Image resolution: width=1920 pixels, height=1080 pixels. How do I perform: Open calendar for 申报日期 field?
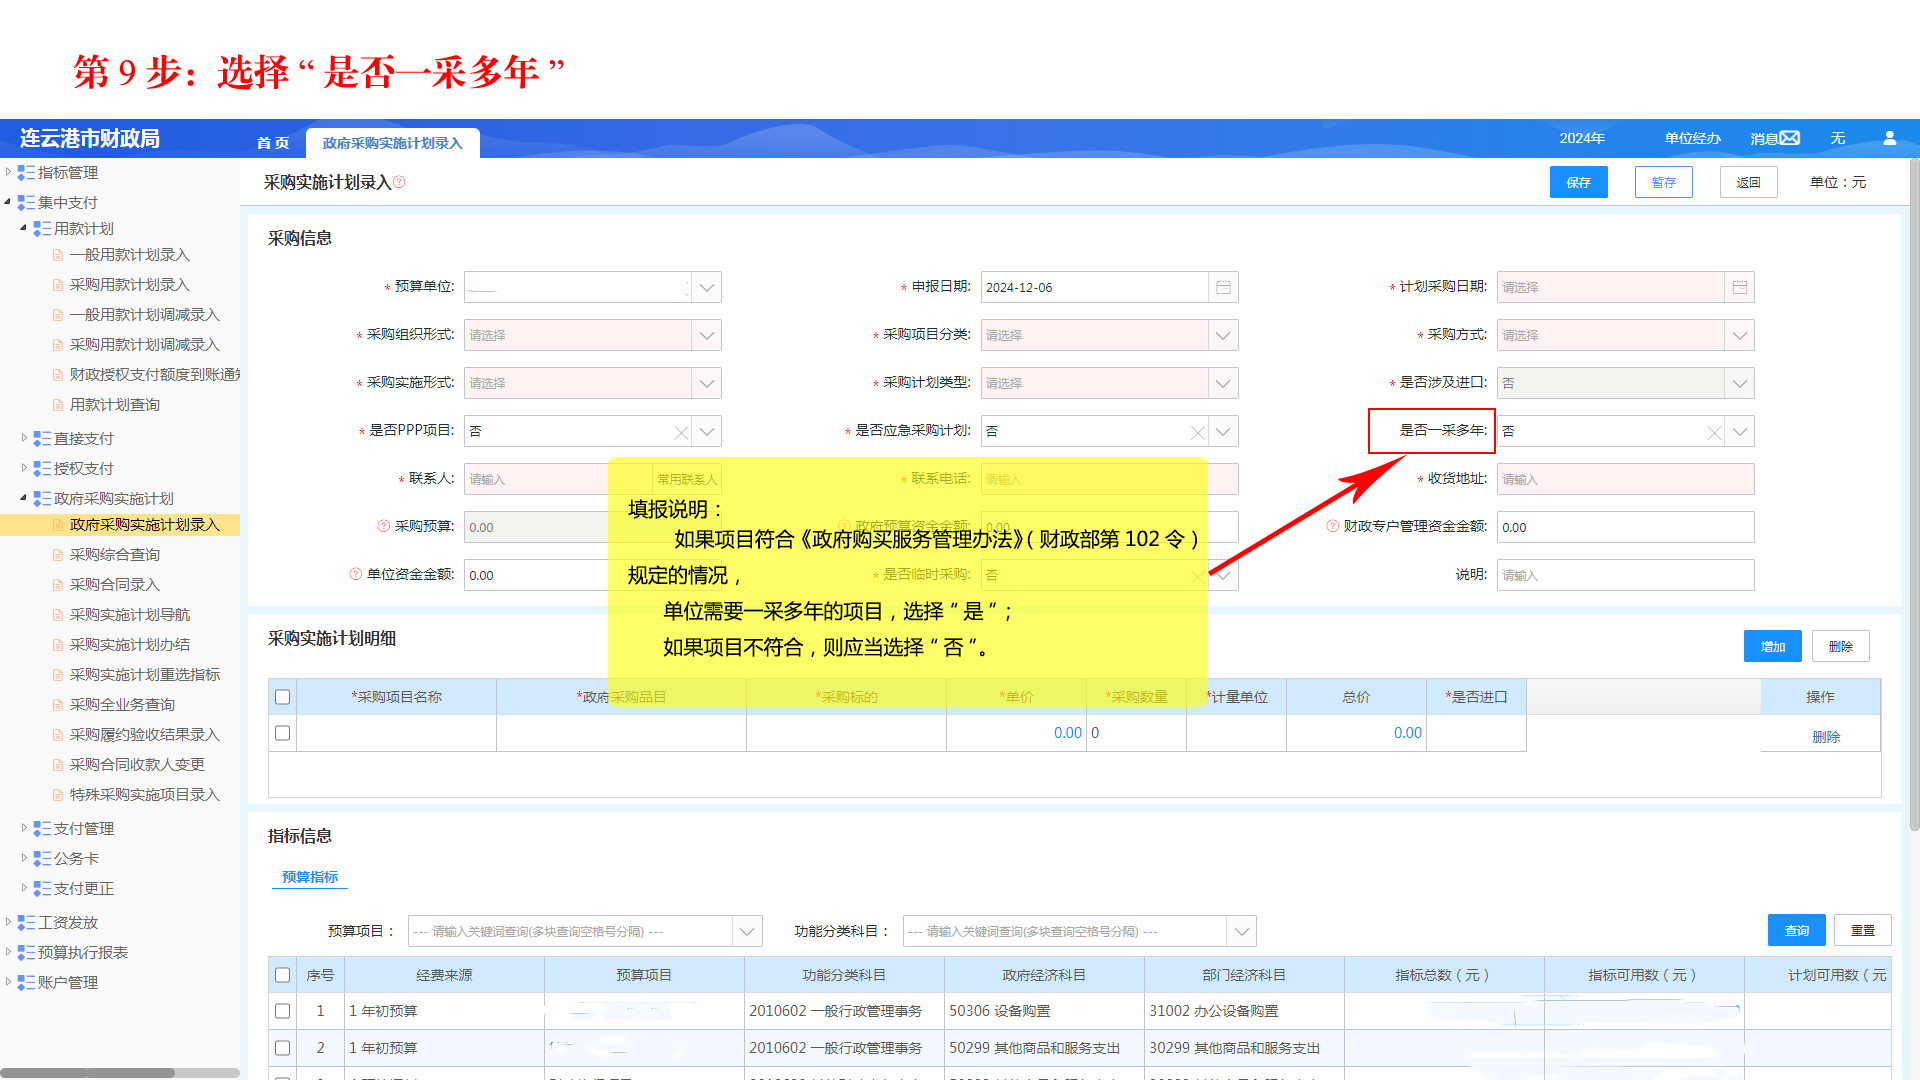pos(1223,287)
